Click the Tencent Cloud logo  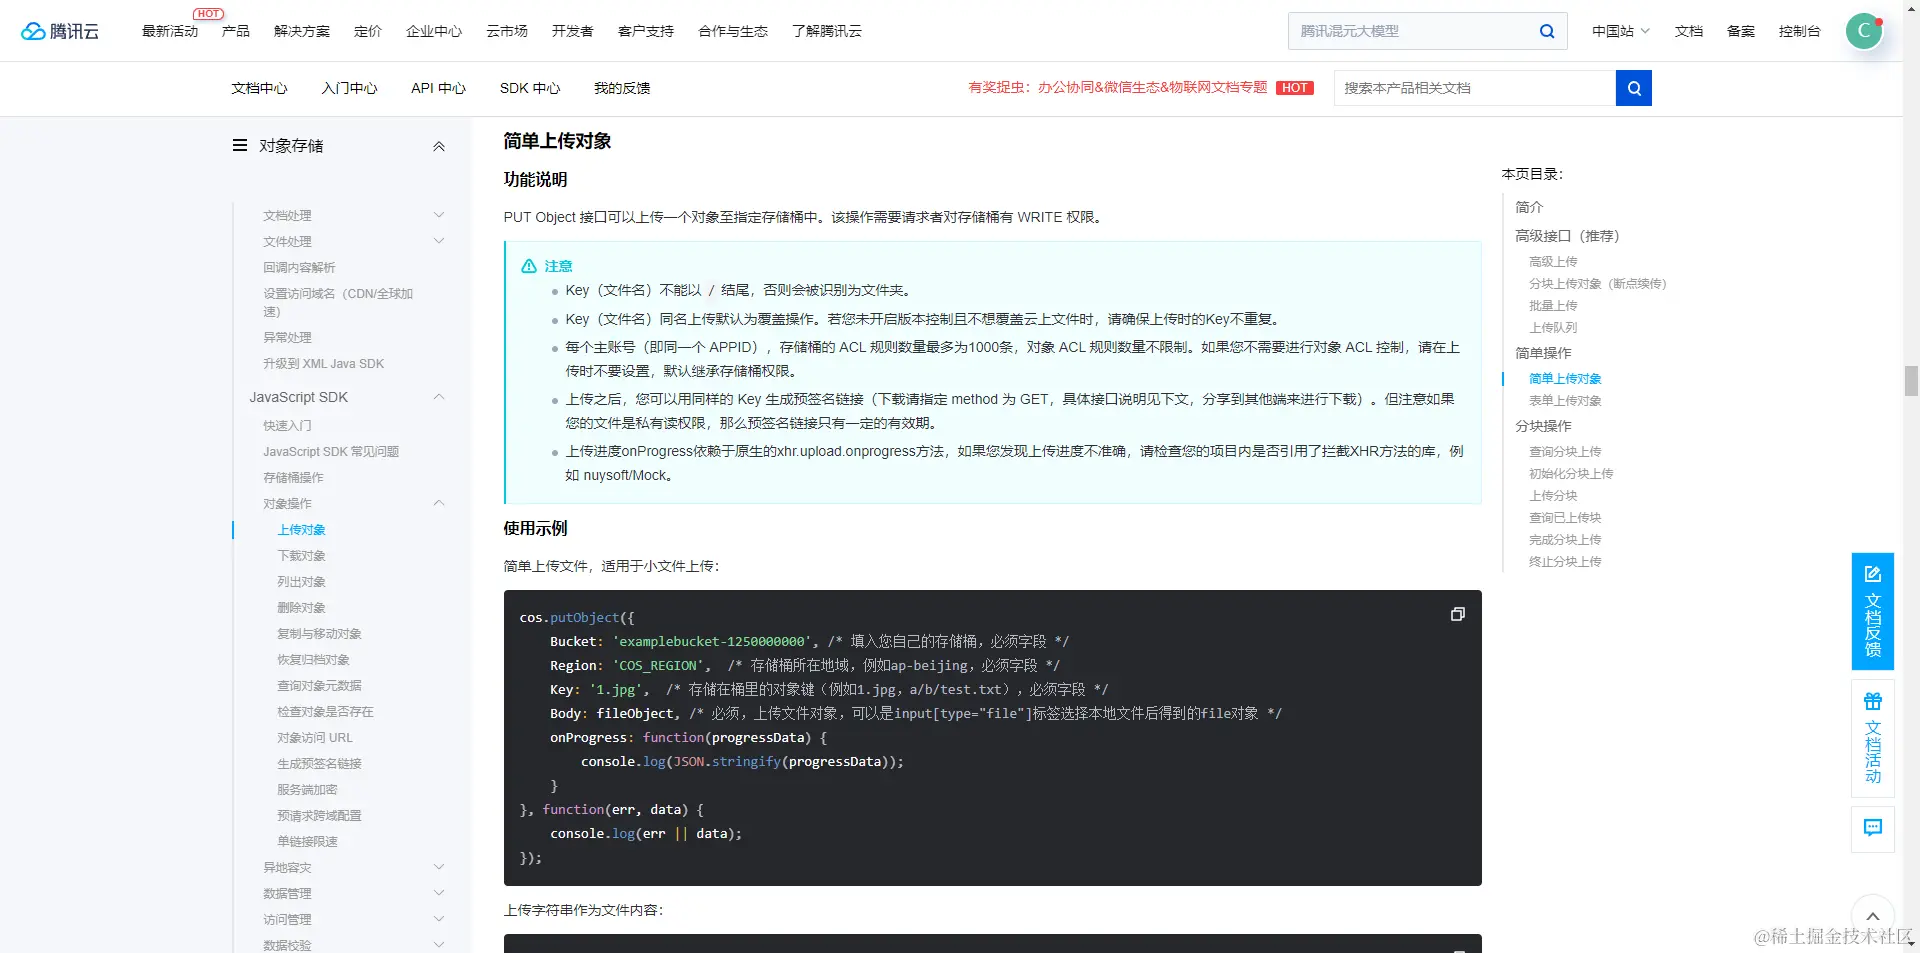60,31
